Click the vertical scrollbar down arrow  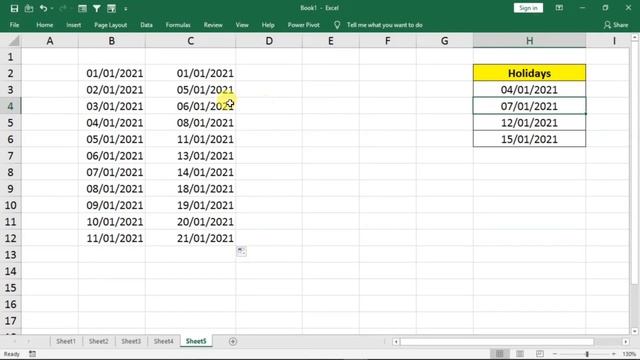(x=634, y=331)
